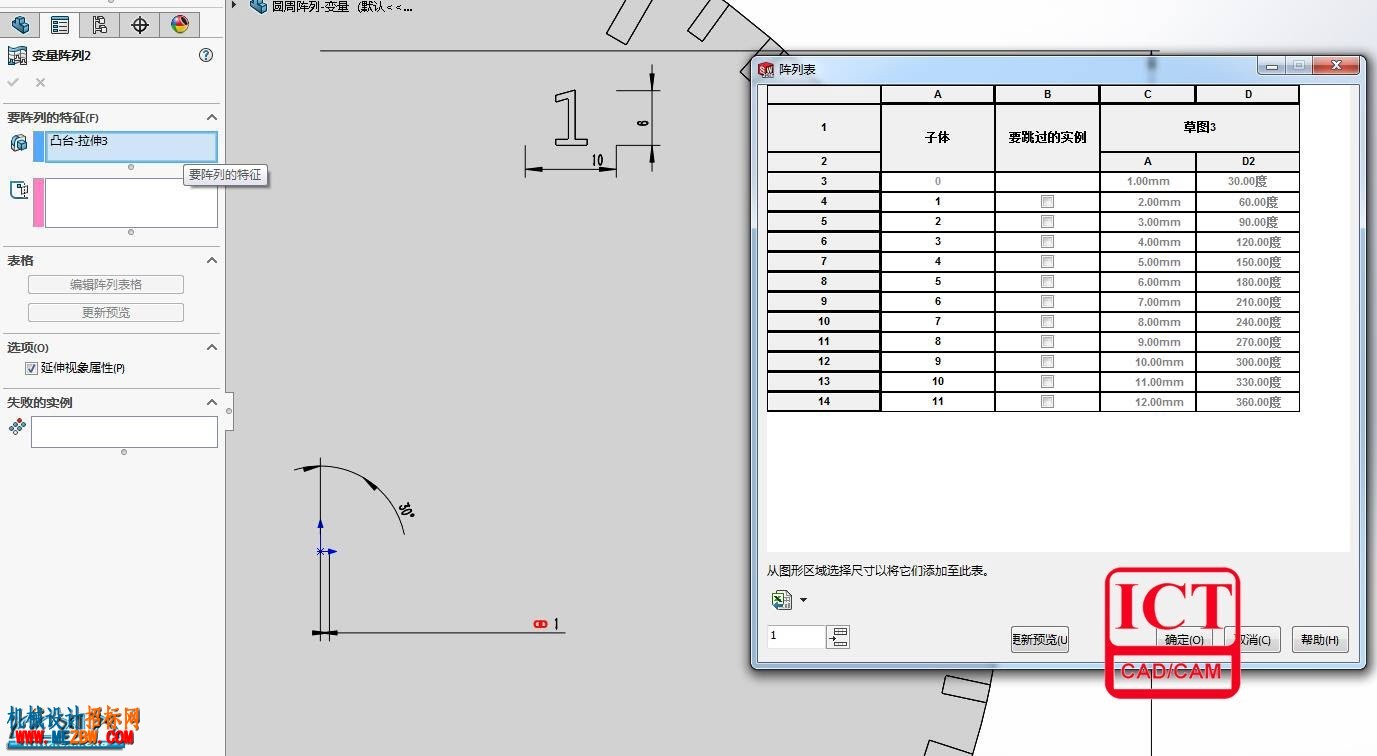1377x756 pixels.
Task: Click the 10 dimension in the sketch
Action: (597, 160)
